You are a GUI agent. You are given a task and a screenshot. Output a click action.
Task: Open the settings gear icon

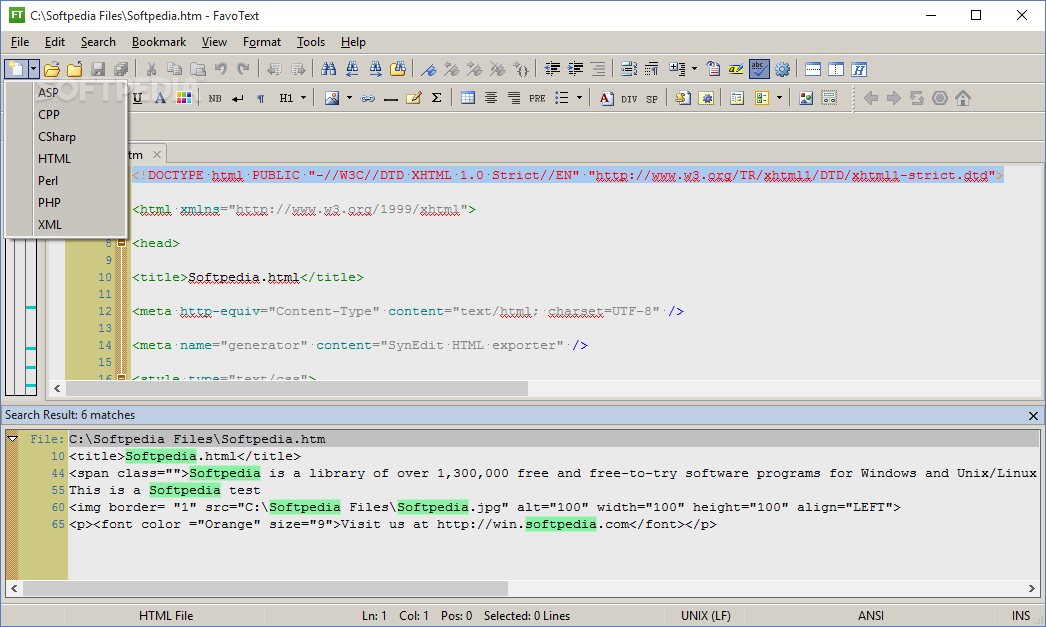click(782, 69)
